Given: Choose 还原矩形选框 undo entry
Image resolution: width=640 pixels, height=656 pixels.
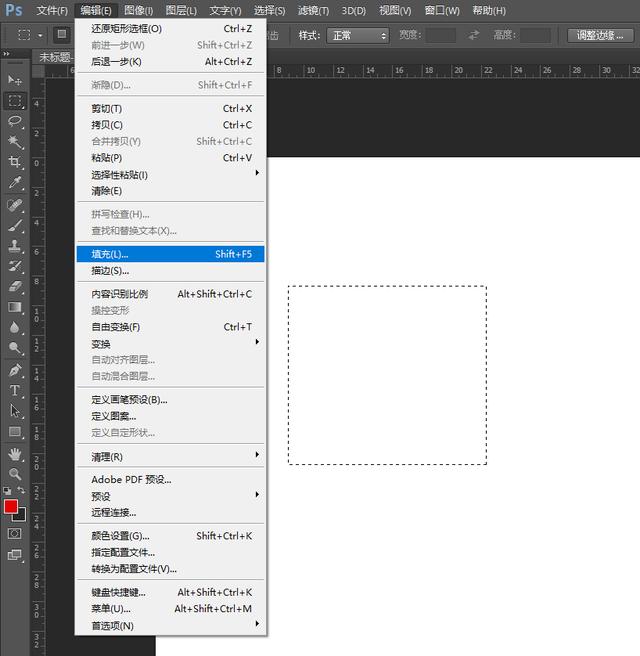Looking at the screenshot, I should pyautogui.click(x=170, y=28).
